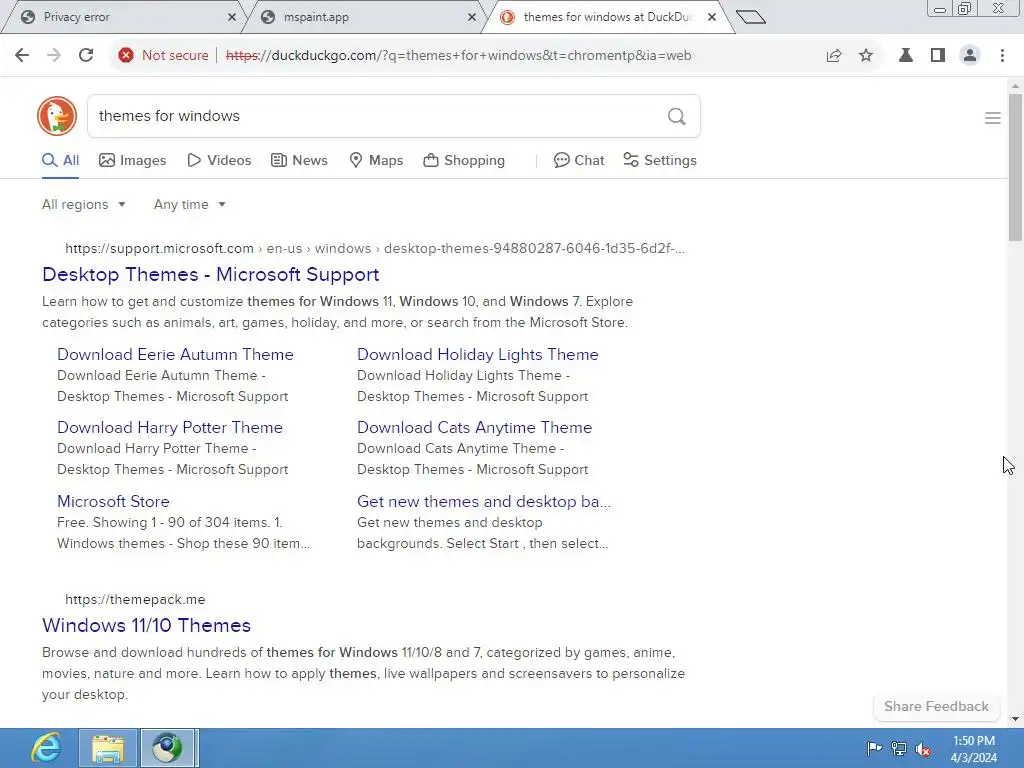Open the Action Center flag tray icon
Screen dimensions: 1024x768
tap(874, 748)
